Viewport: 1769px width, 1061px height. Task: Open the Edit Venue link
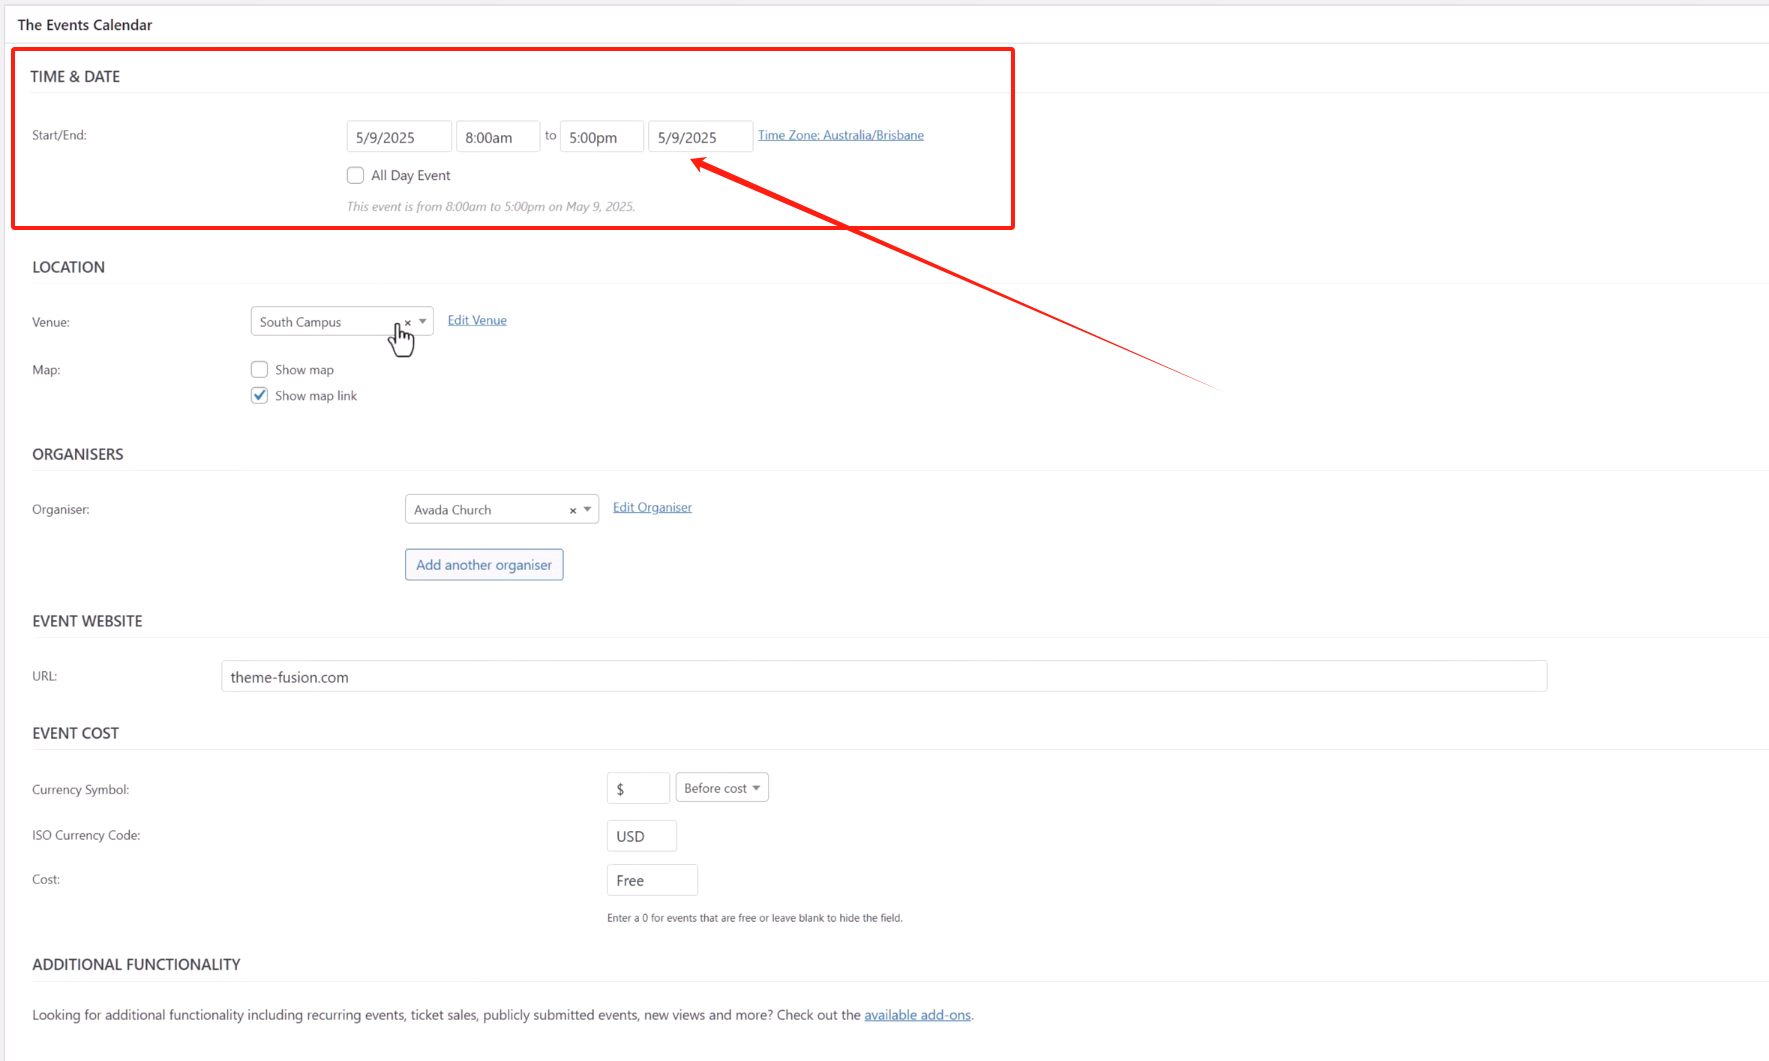pyautogui.click(x=477, y=319)
